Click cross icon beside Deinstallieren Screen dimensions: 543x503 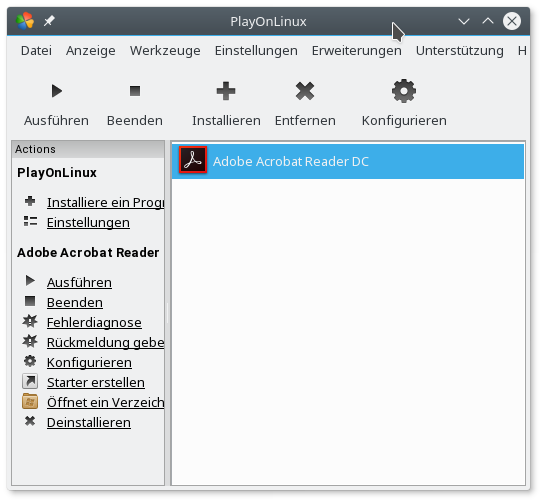coord(30,421)
